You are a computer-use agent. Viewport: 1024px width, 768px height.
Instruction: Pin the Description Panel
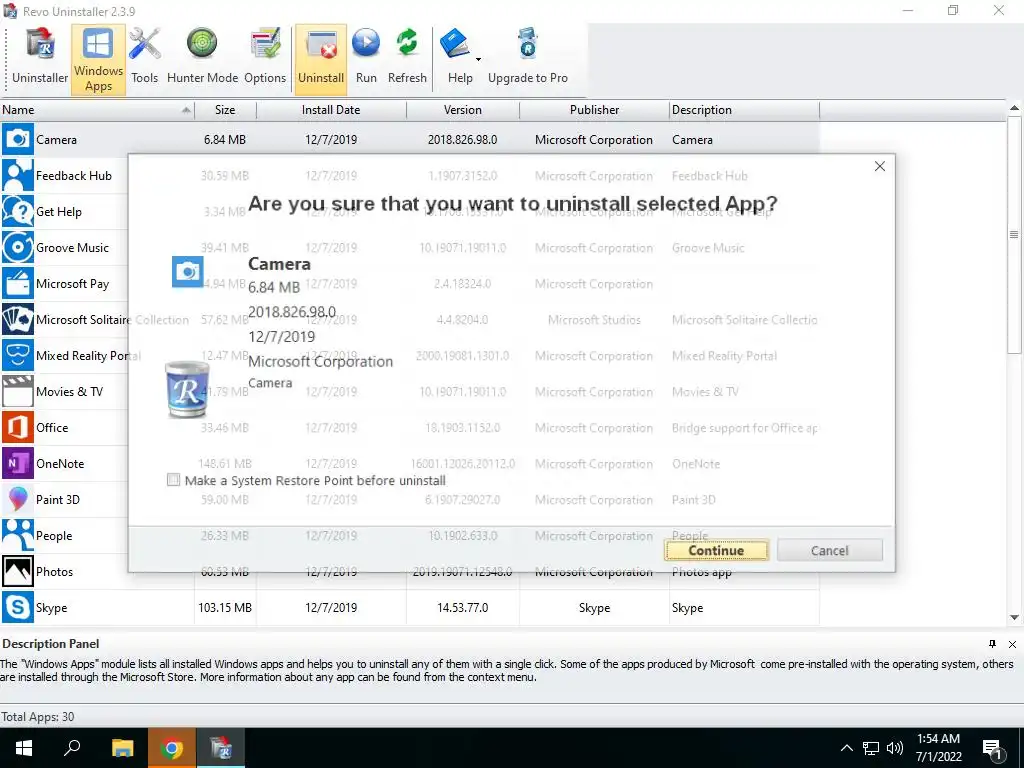(x=992, y=644)
